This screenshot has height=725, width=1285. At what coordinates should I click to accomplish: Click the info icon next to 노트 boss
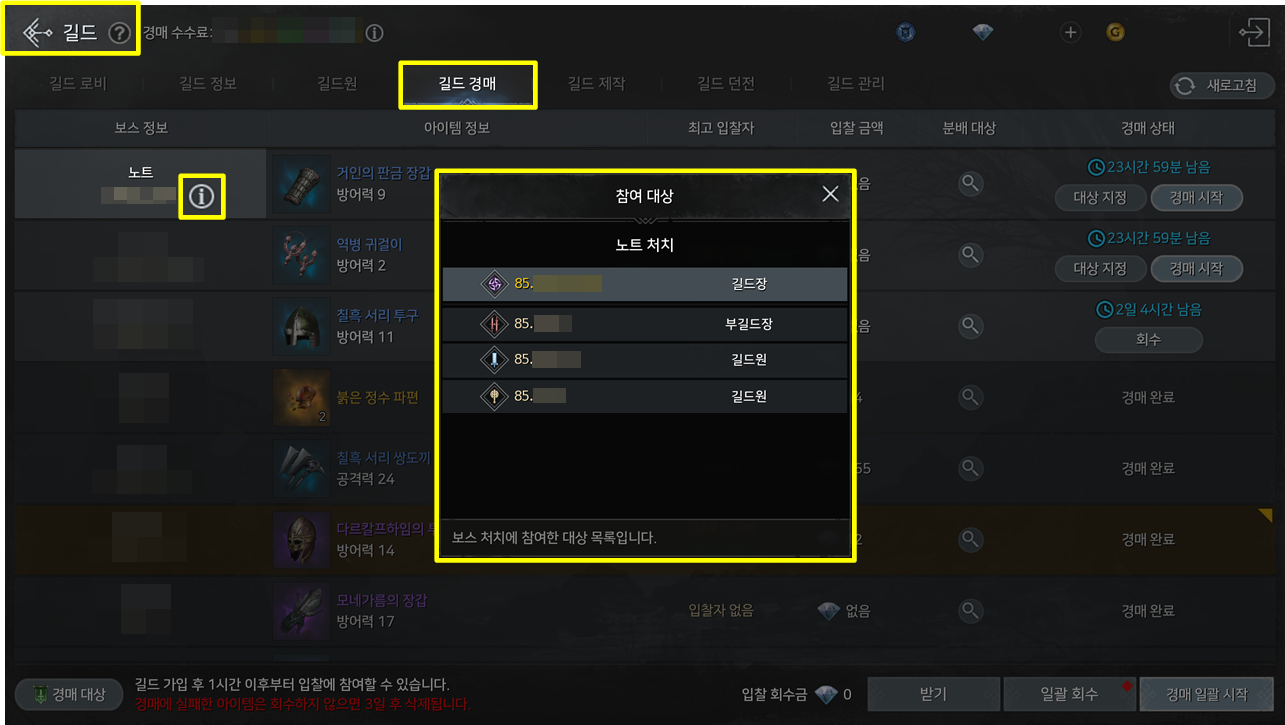(x=202, y=196)
